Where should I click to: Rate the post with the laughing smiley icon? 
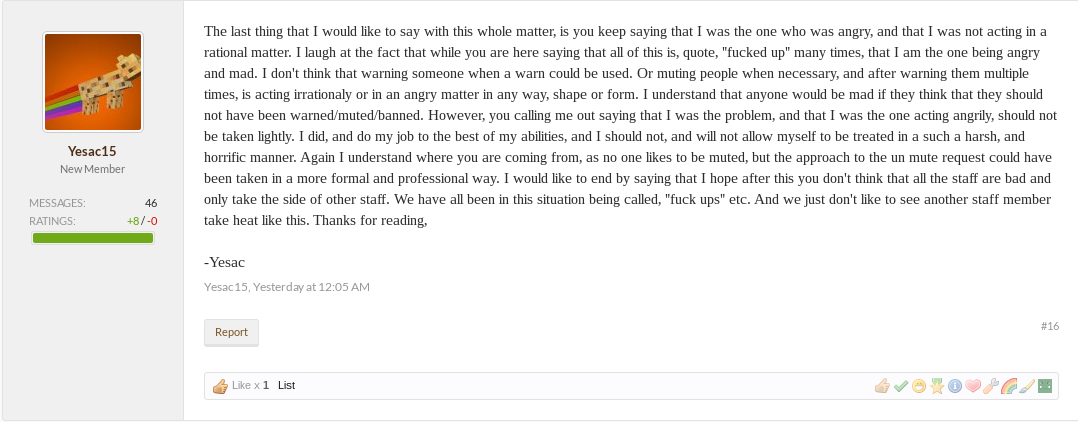coord(918,386)
